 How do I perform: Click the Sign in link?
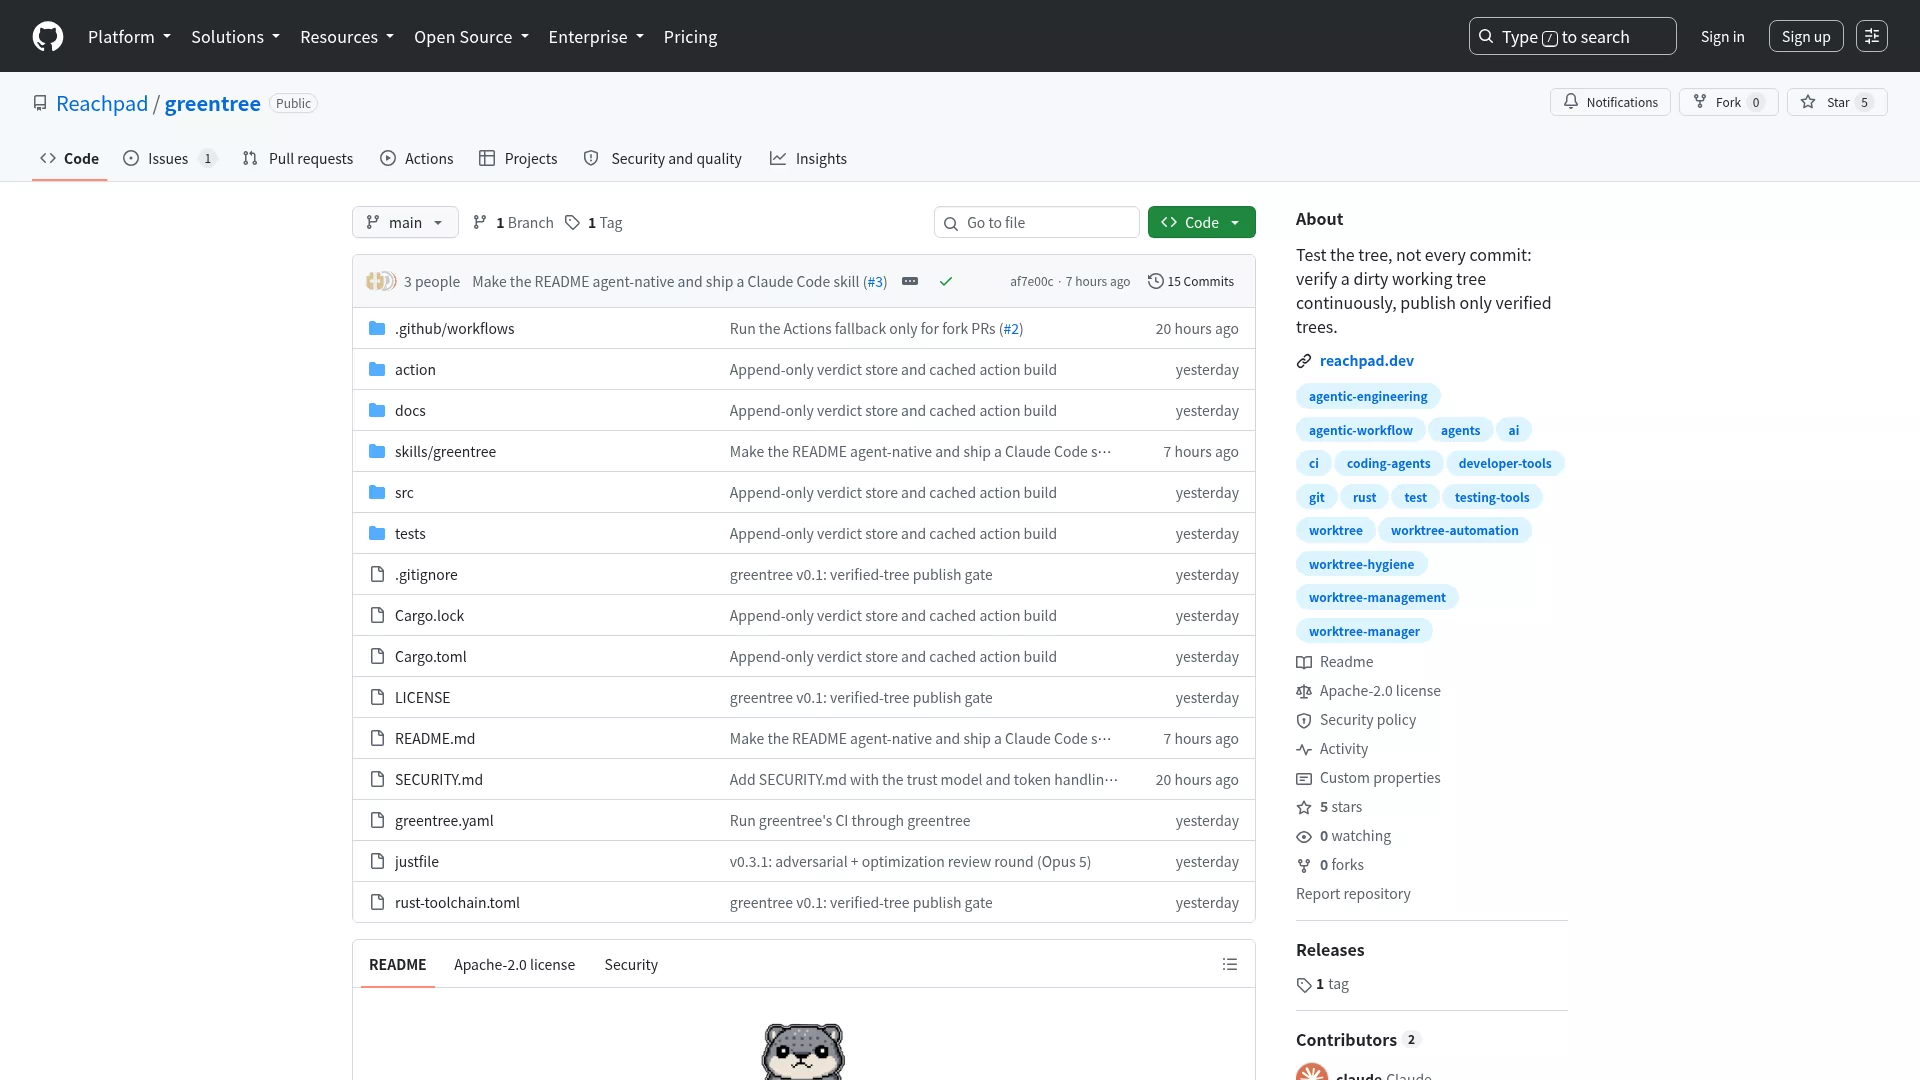pyautogui.click(x=1722, y=37)
